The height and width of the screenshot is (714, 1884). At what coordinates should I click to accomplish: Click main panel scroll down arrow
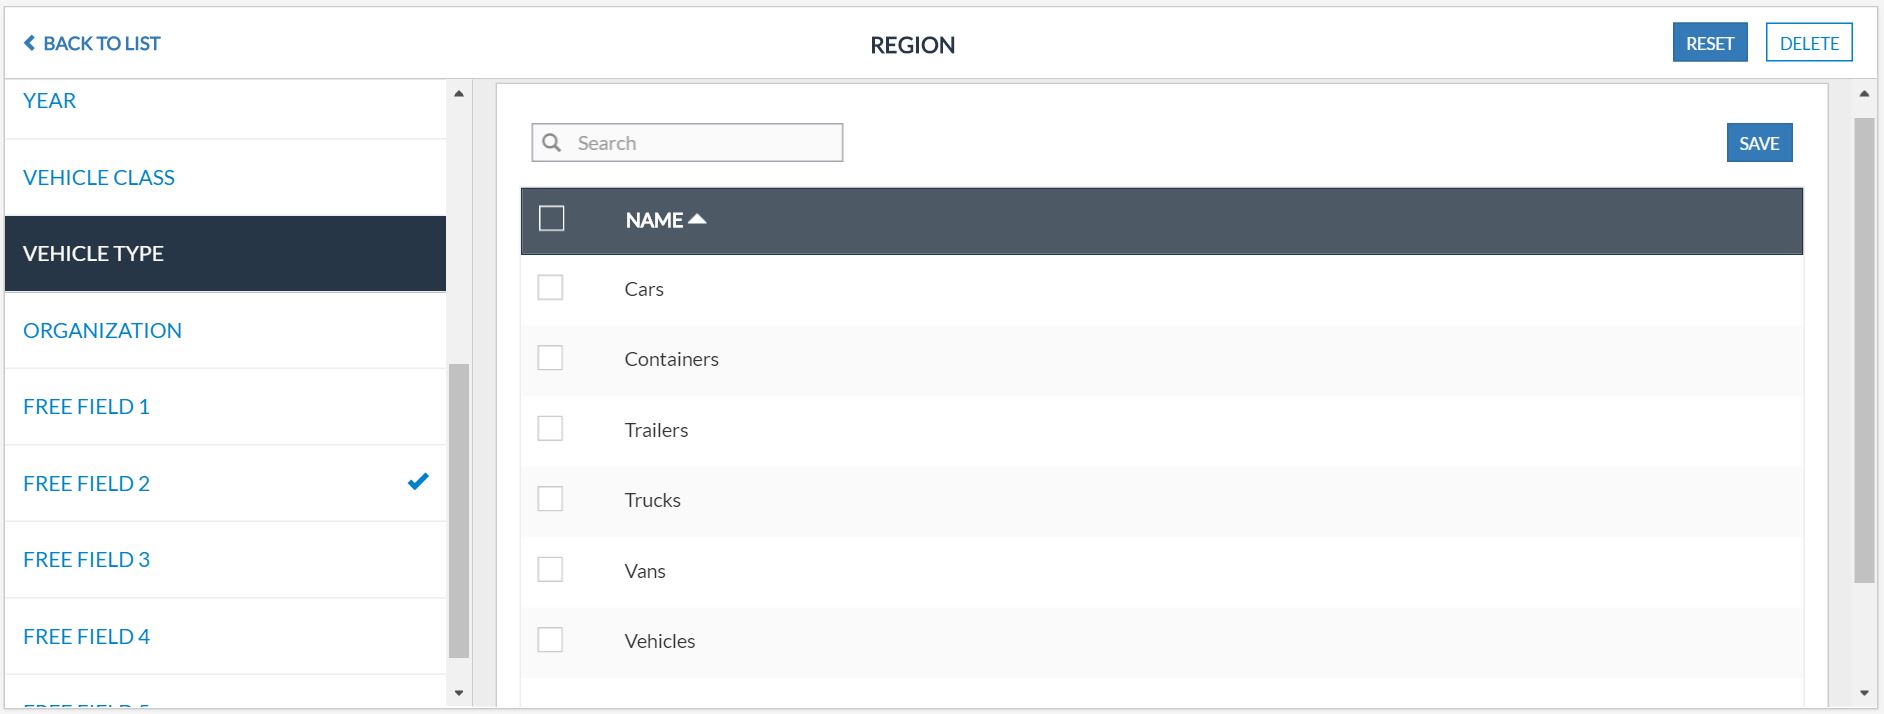tap(1864, 693)
